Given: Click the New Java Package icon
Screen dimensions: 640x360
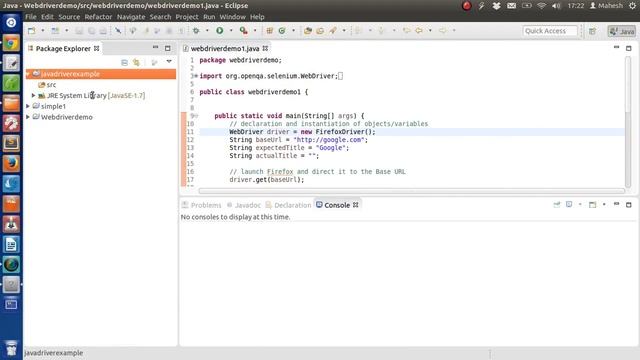Looking at the screenshot, I should coord(269,31).
